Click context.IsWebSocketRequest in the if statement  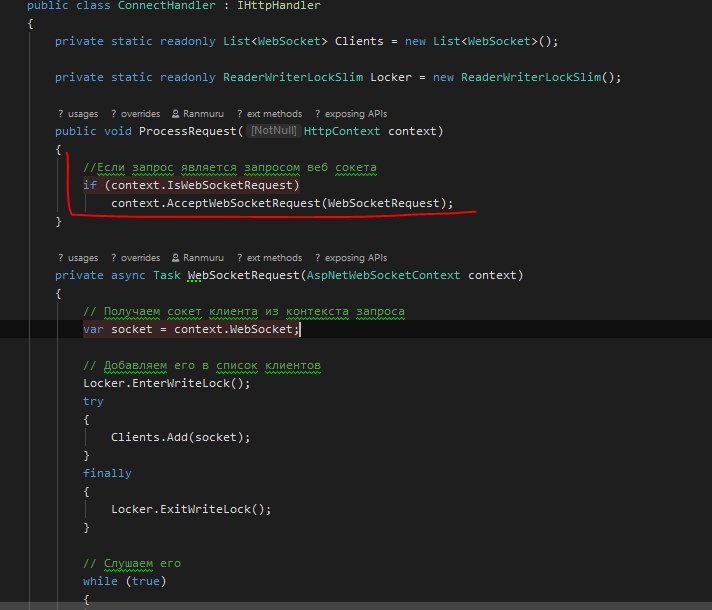click(x=202, y=185)
